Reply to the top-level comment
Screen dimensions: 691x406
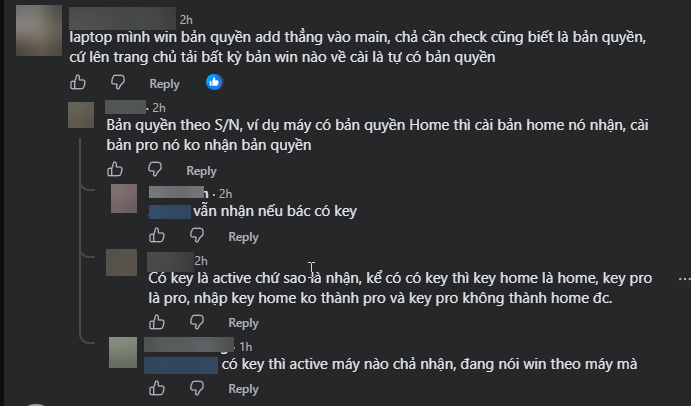164,84
